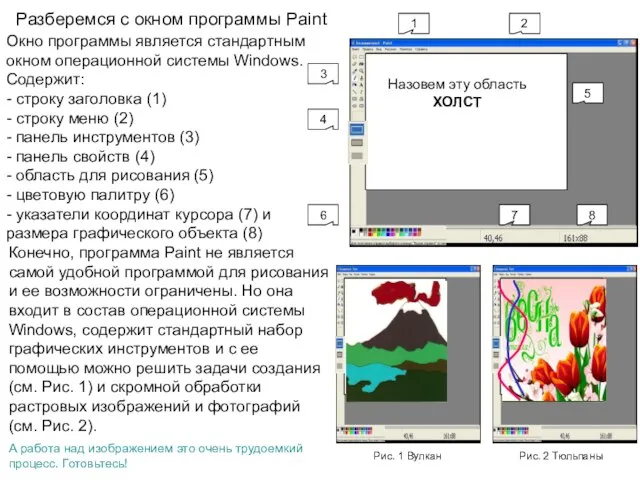640x480 pixels.
Task: Select the Brush tool
Action: (x=361, y=78)
